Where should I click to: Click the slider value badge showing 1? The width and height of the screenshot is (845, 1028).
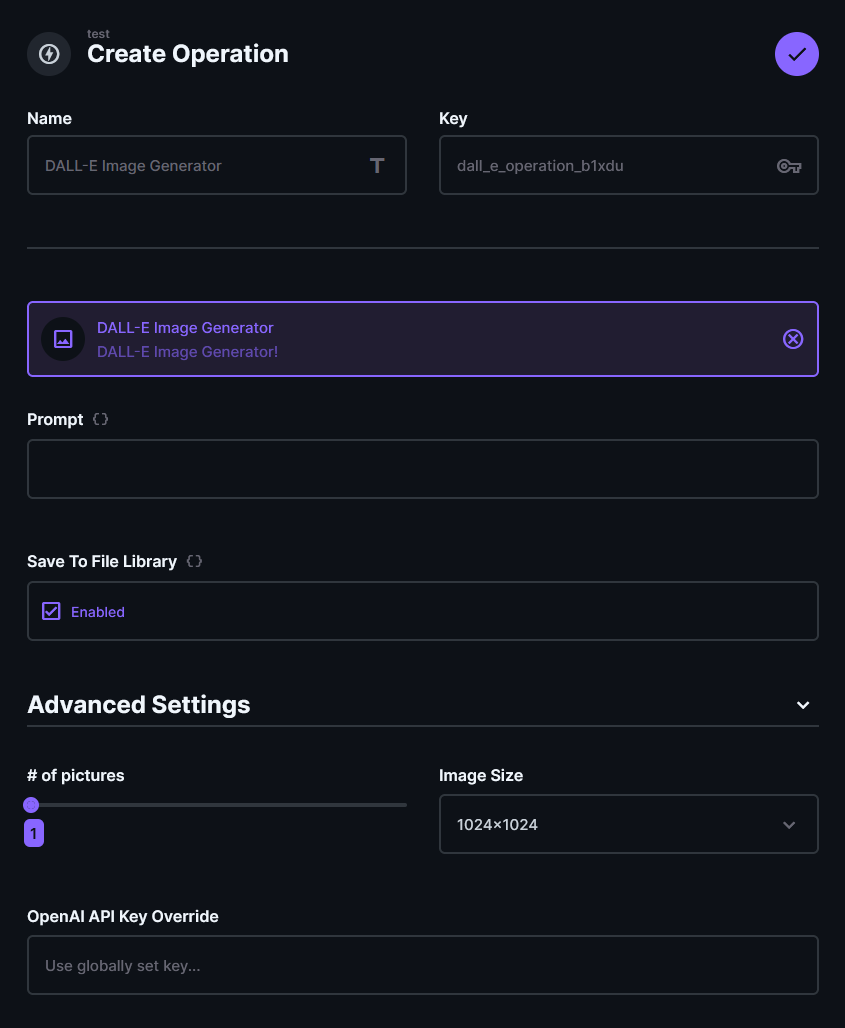point(34,833)
